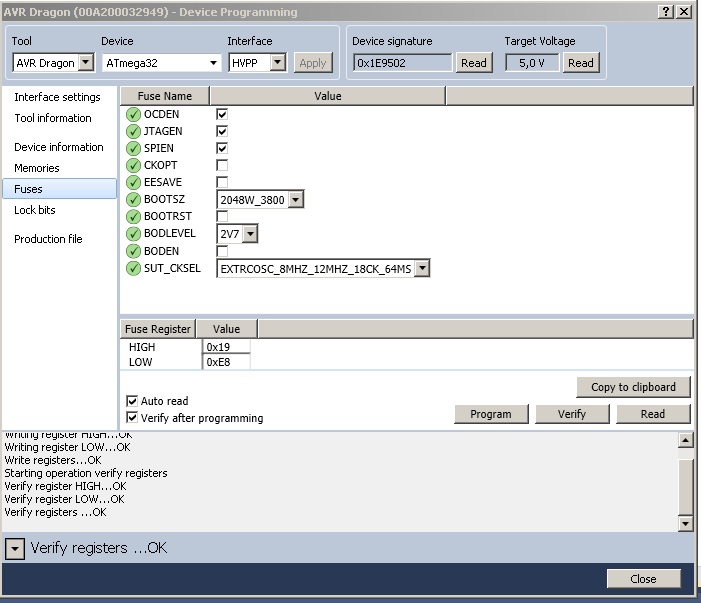Click the green status icon beside BOOTSZ
This screenshot has height=603, width=701.
[133, 199]
